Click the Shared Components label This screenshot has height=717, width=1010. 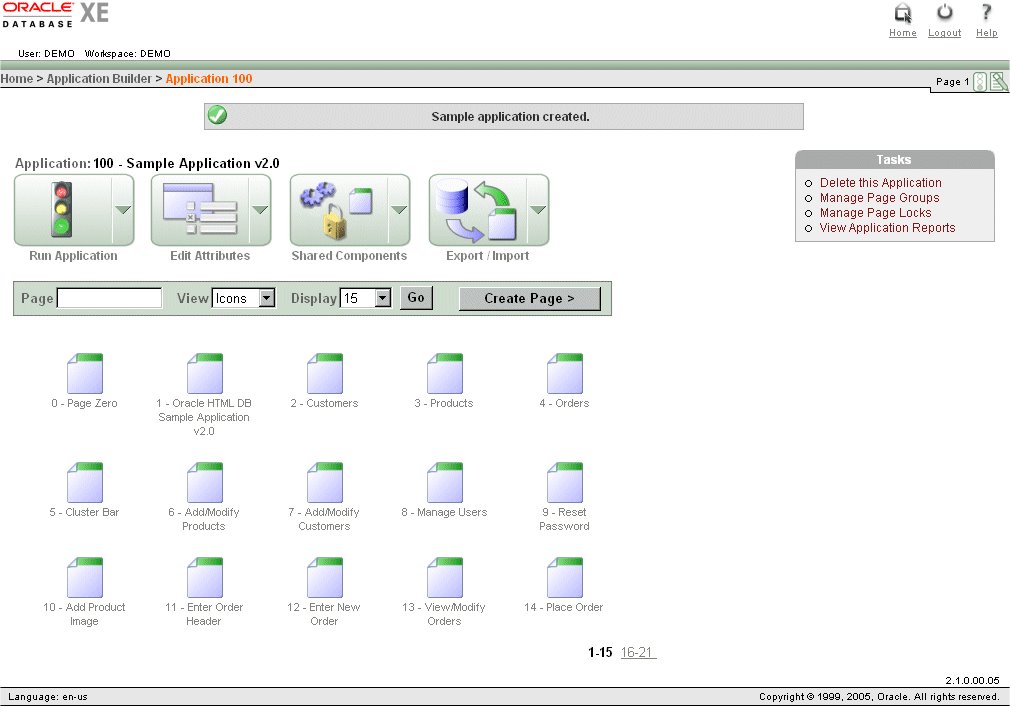point(349,256)
